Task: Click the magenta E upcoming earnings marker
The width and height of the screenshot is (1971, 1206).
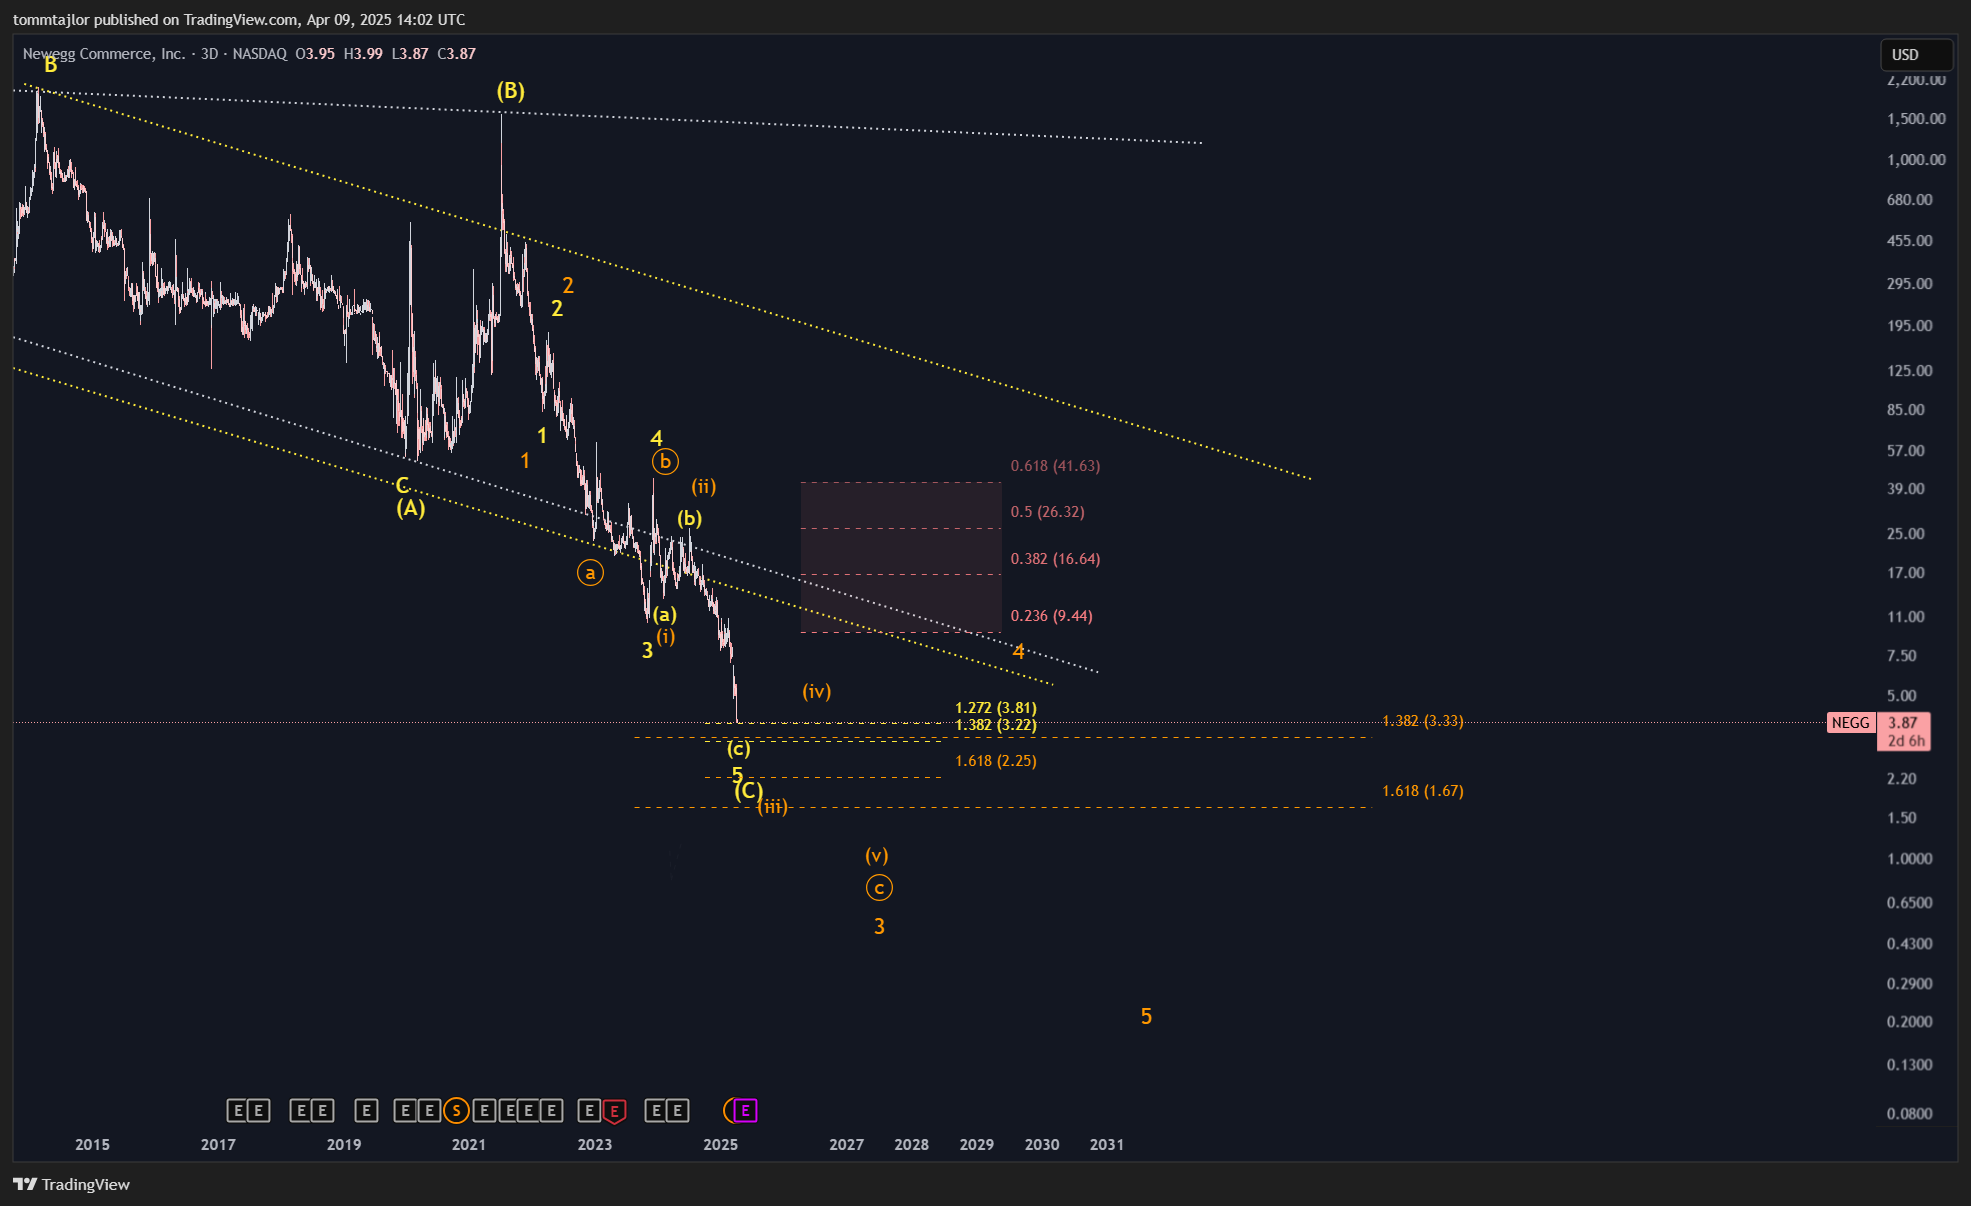Action: [745, 1110]
